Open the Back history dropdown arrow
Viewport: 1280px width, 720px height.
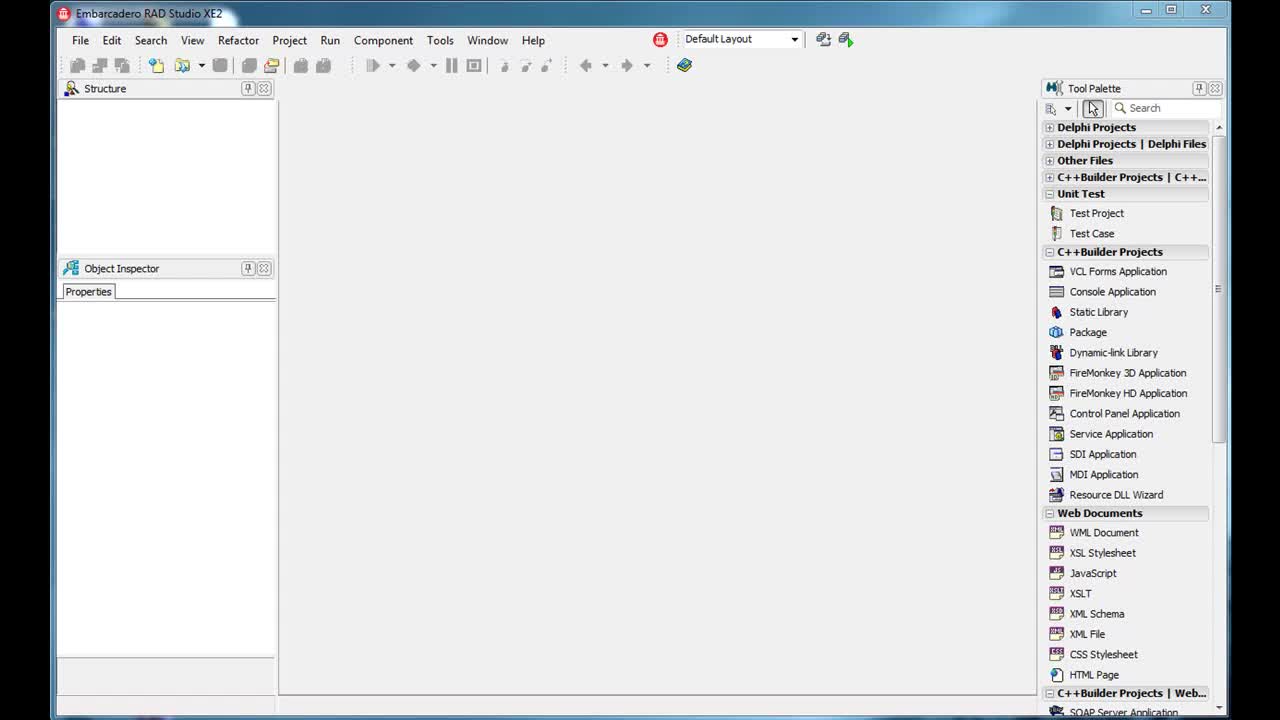605,65
